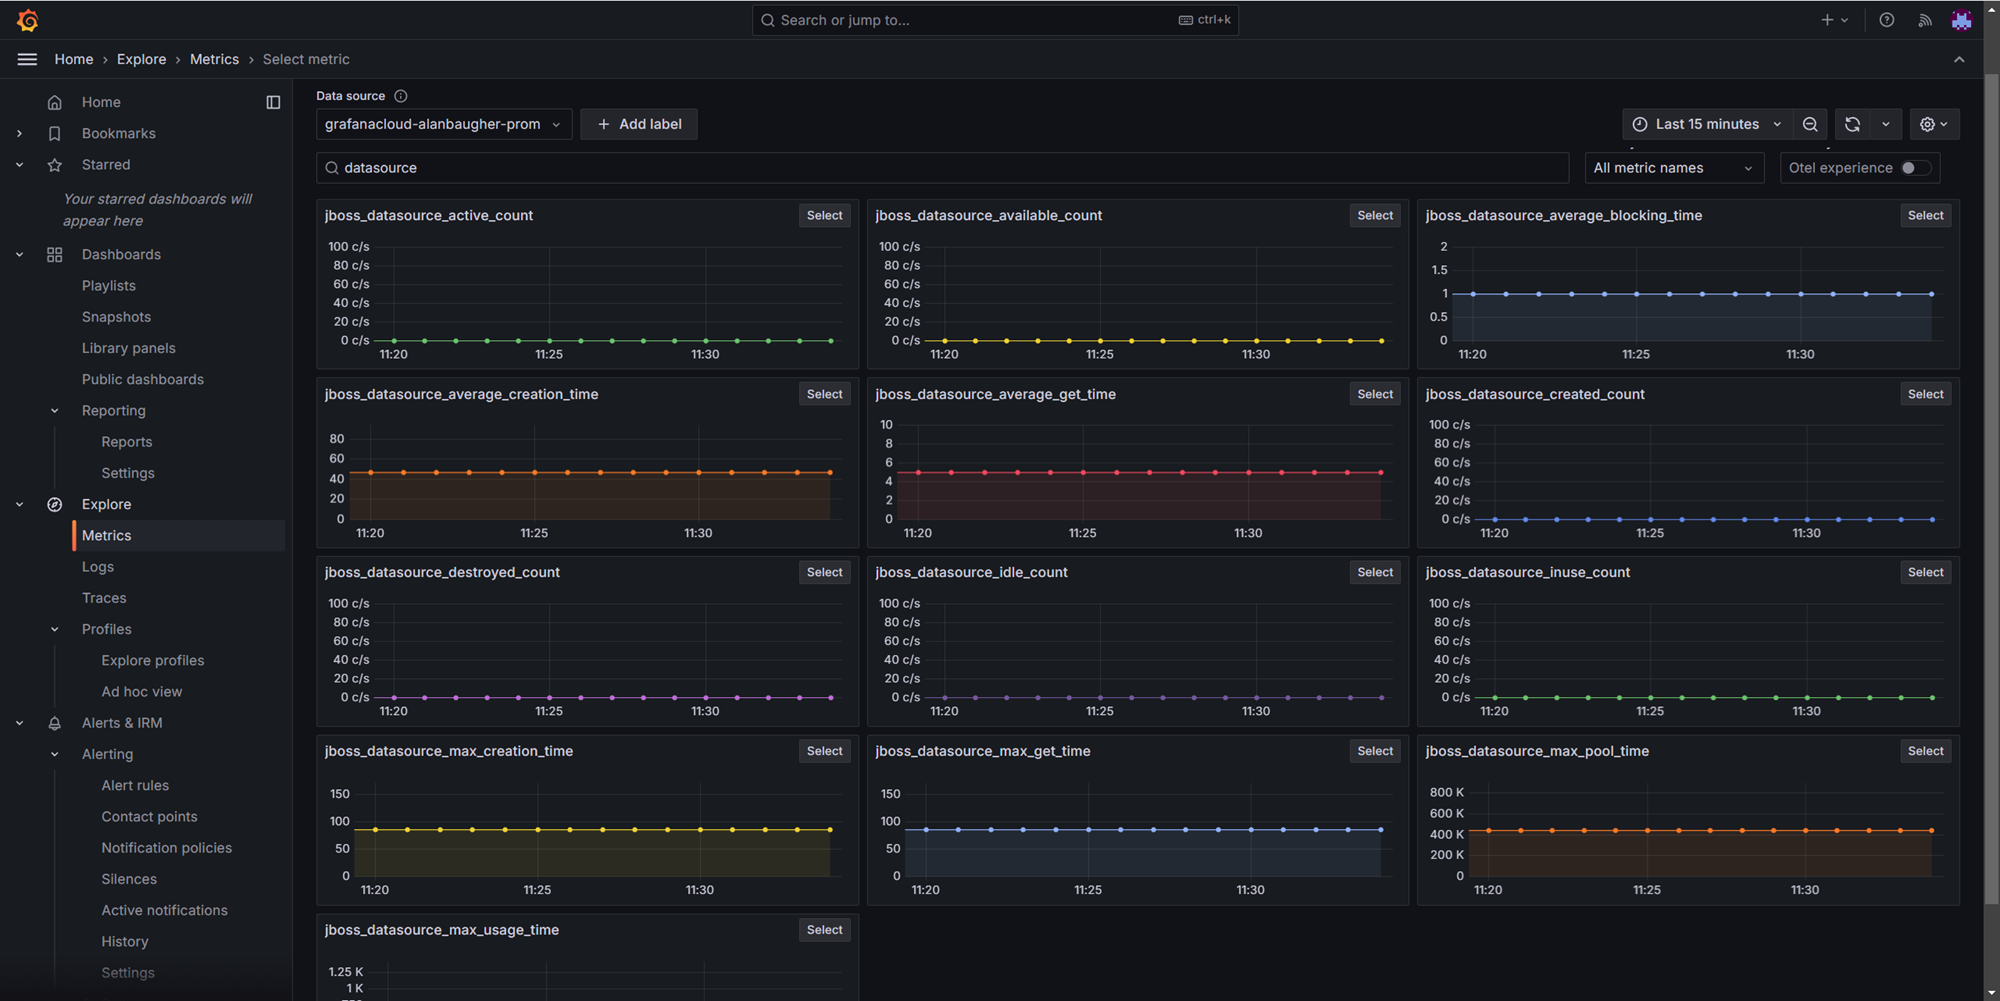Click the Search or jump to field

[995, 20]
